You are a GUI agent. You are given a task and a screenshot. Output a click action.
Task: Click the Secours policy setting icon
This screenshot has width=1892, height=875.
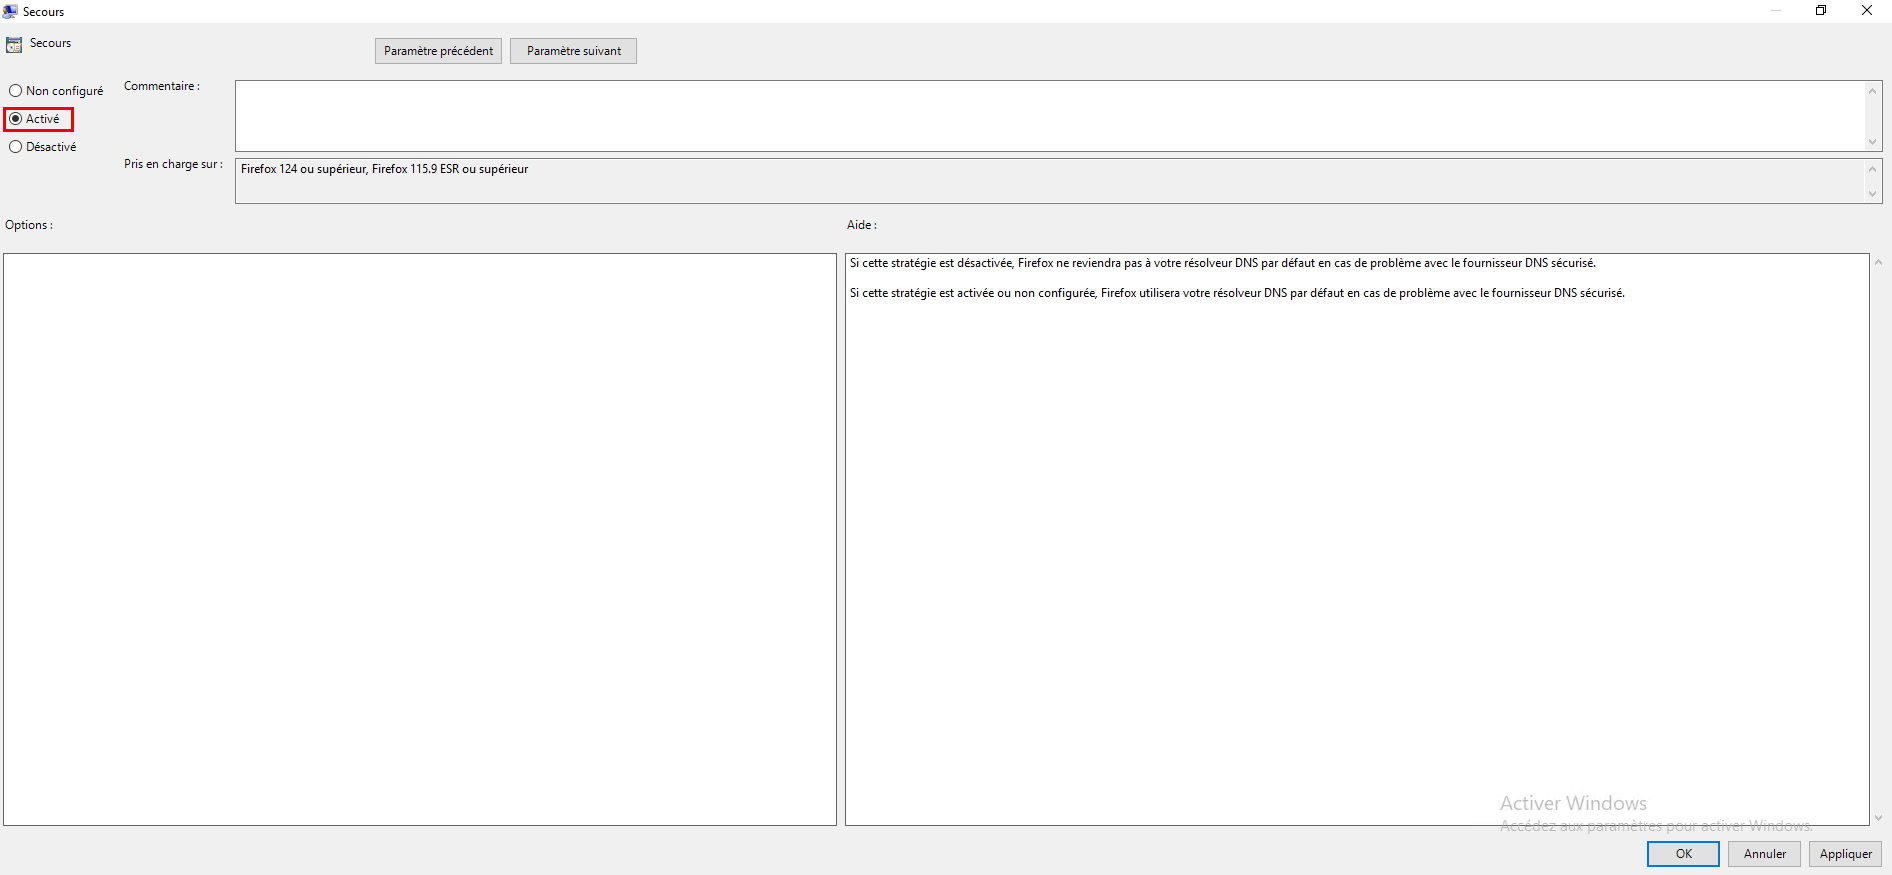point(14,44)
